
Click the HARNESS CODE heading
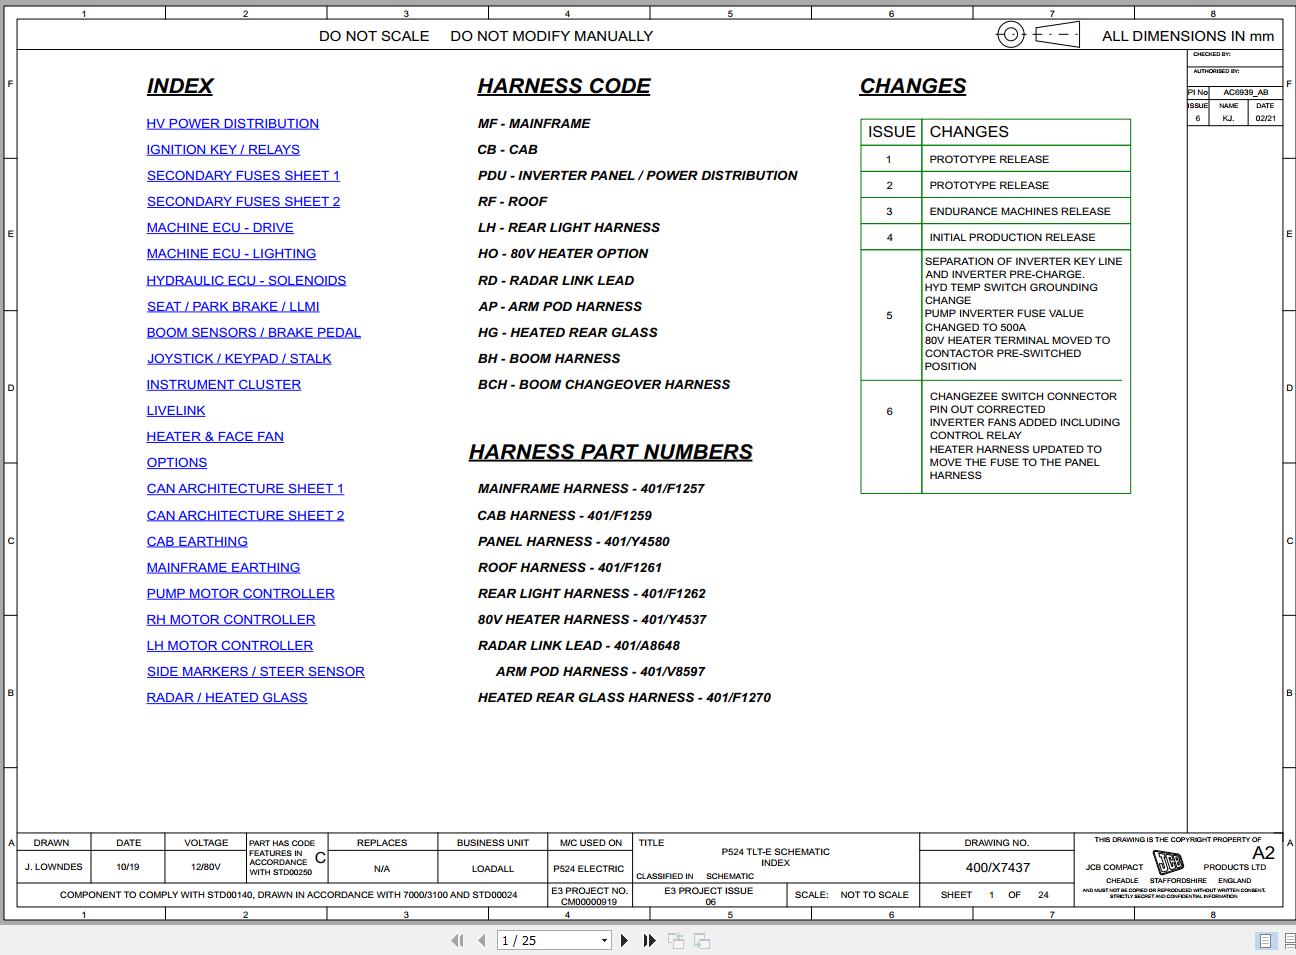[564, 86]
